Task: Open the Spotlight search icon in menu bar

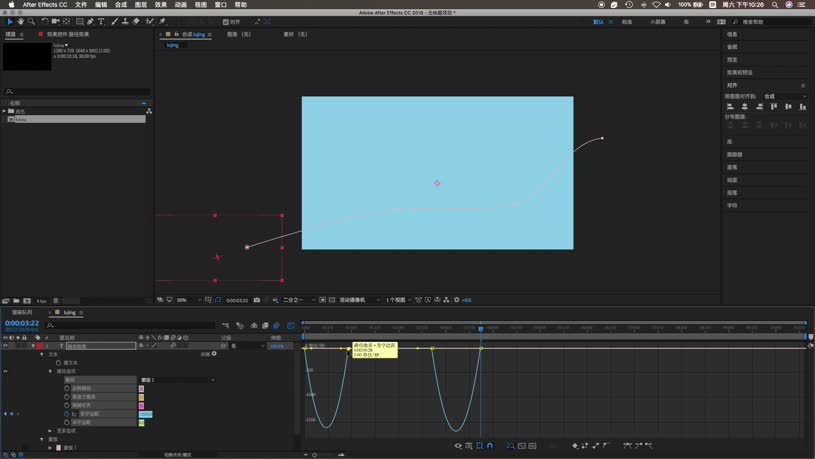Action: 775,5
